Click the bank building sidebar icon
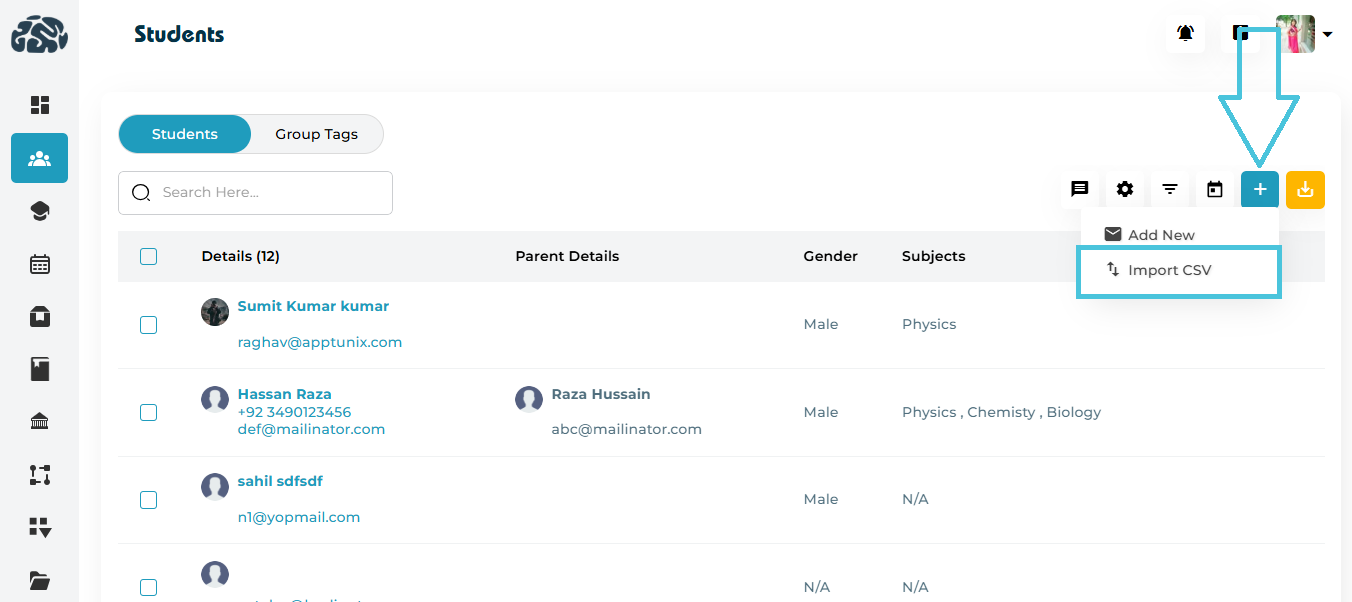Viewport: 1352px width, 602px height. click(x=39, y=422)
